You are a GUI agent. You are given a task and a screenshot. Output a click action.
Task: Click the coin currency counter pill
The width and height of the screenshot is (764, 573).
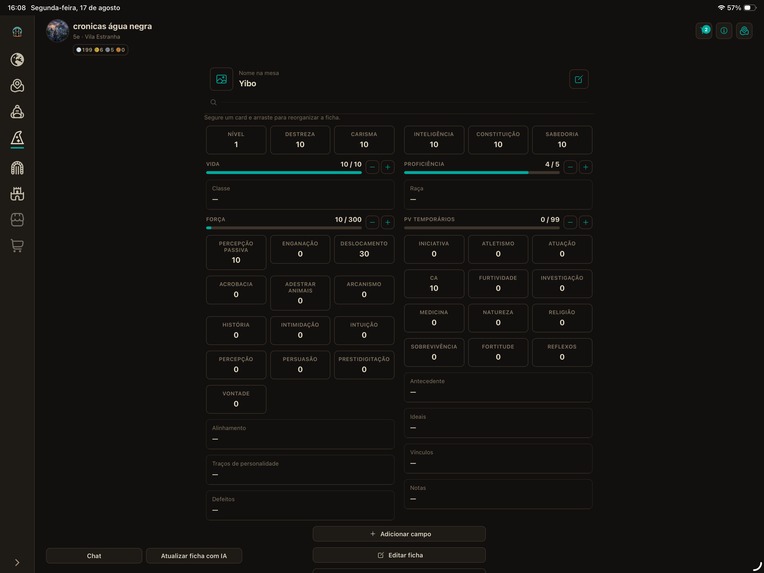100,50
